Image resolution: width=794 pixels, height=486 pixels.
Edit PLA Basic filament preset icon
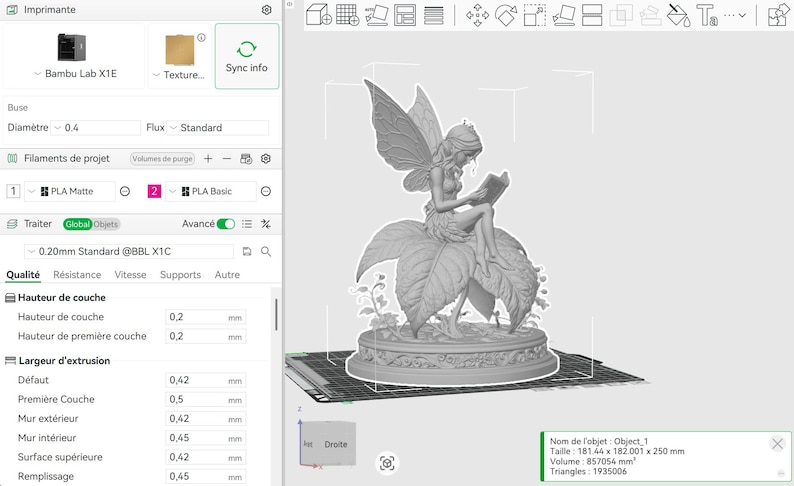click(x=265, y=191)
